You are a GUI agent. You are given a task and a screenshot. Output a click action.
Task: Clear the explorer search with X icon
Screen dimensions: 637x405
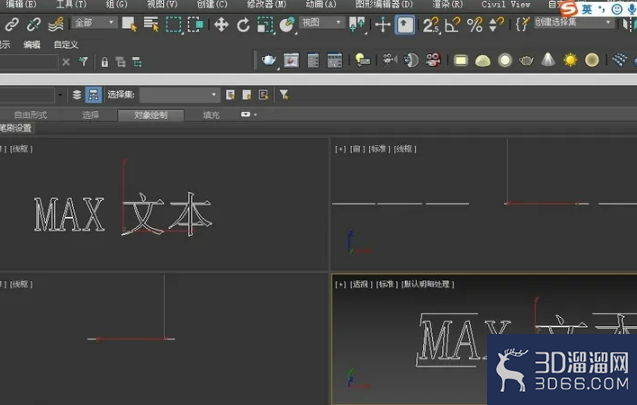pos(66,62)
